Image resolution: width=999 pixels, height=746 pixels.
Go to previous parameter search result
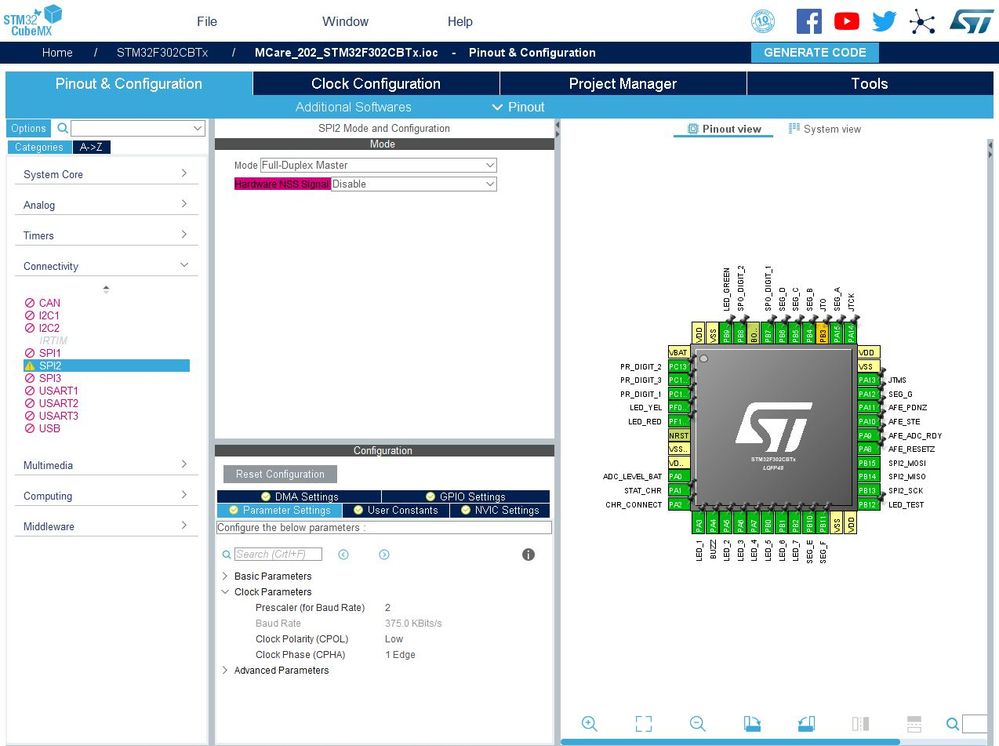pos(343,554)
